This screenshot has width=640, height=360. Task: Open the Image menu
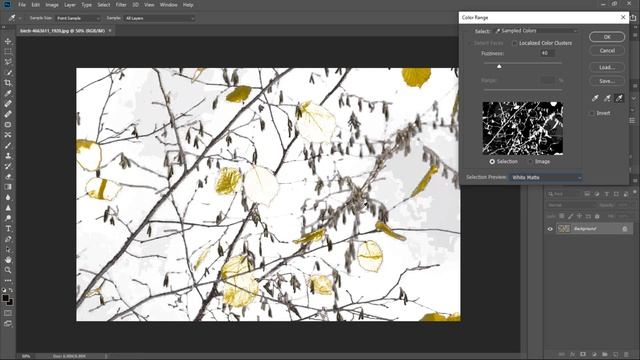52,5
